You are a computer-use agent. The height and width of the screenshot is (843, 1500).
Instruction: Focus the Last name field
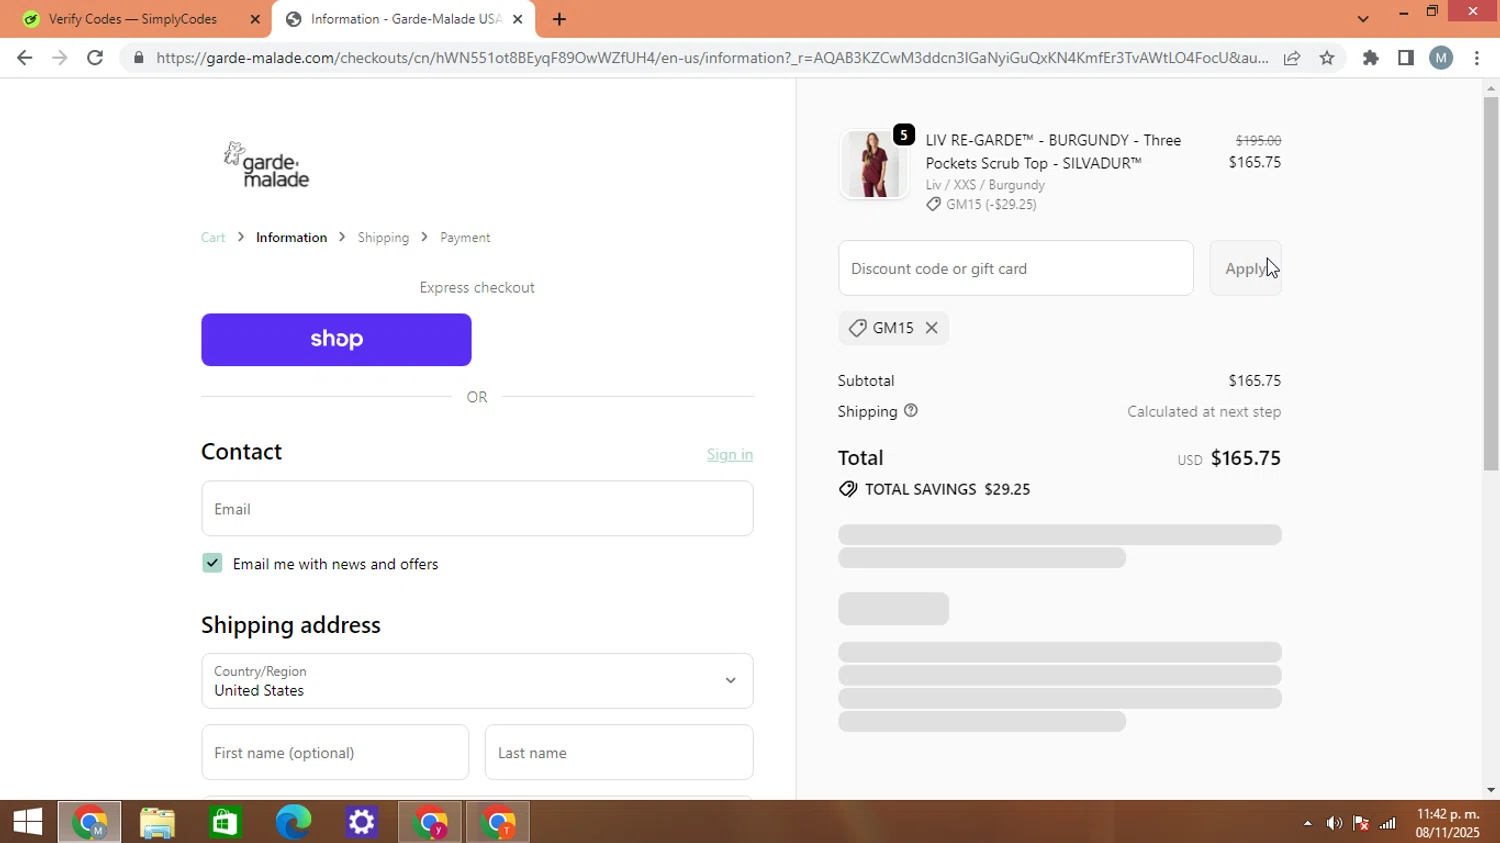pos(619,752)
